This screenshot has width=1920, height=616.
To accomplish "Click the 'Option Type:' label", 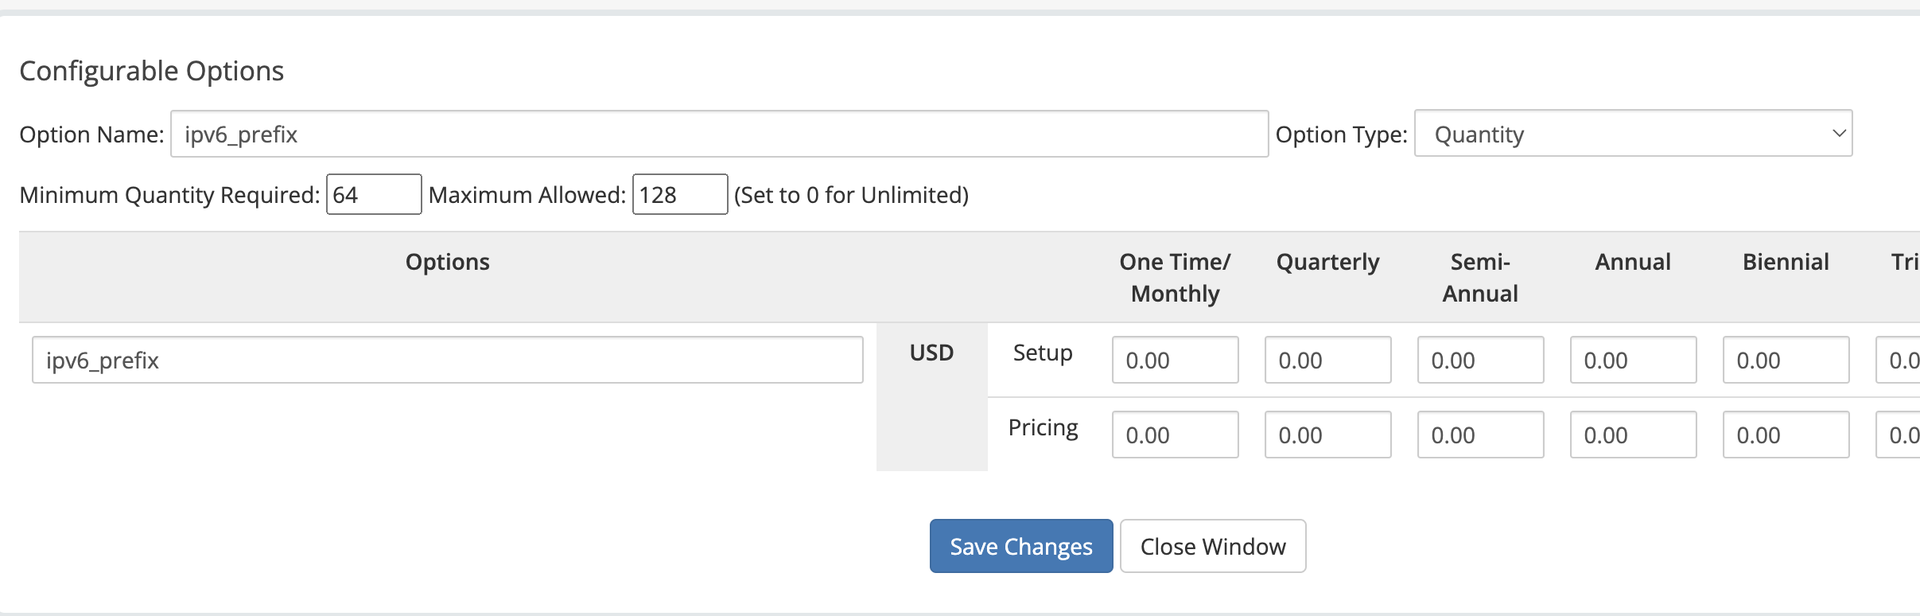I will [x=1341, y=135].
